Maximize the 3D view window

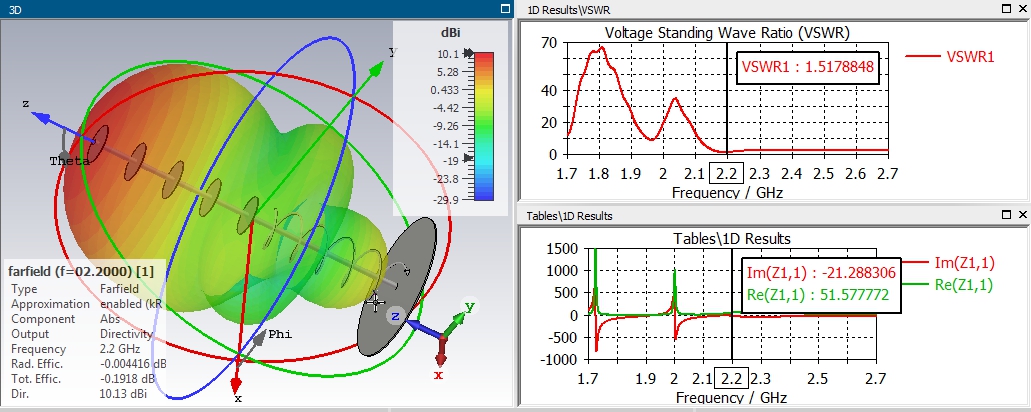point(506,9)
